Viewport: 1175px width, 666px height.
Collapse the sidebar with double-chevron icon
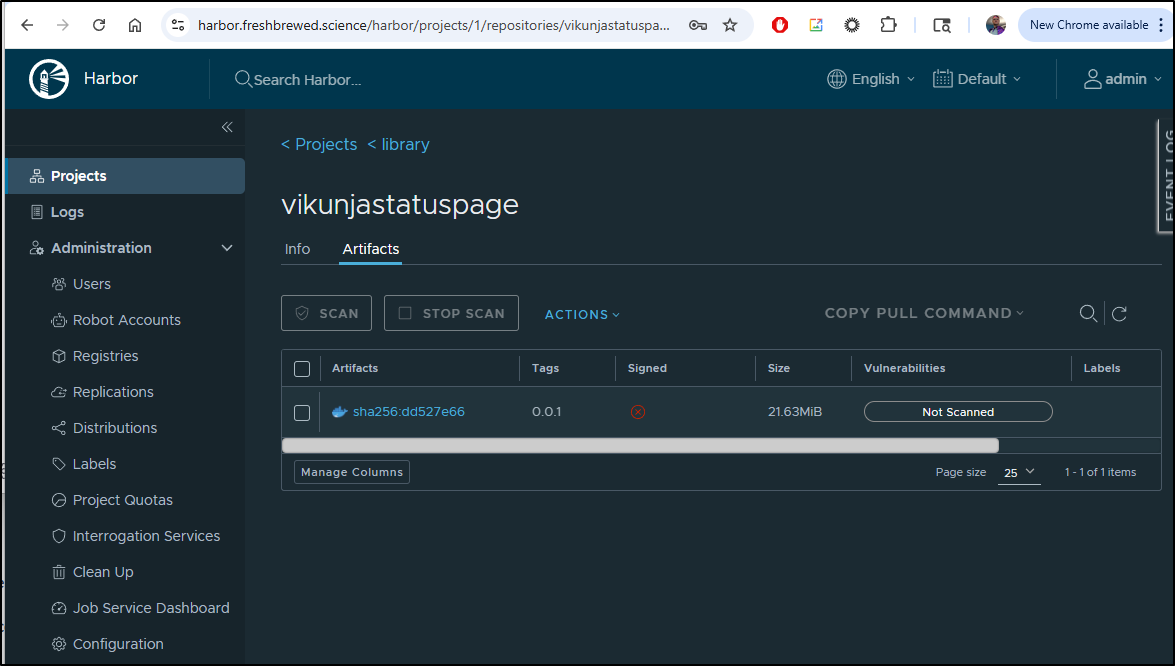pyautogui.click(x=227, y=127)
